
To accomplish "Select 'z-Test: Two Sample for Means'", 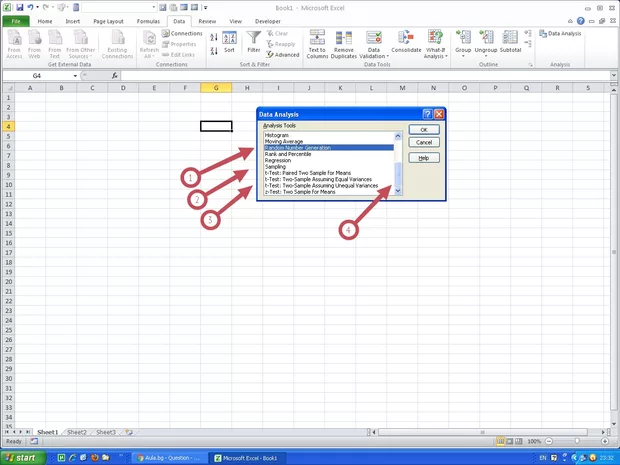I will point(329,192).
